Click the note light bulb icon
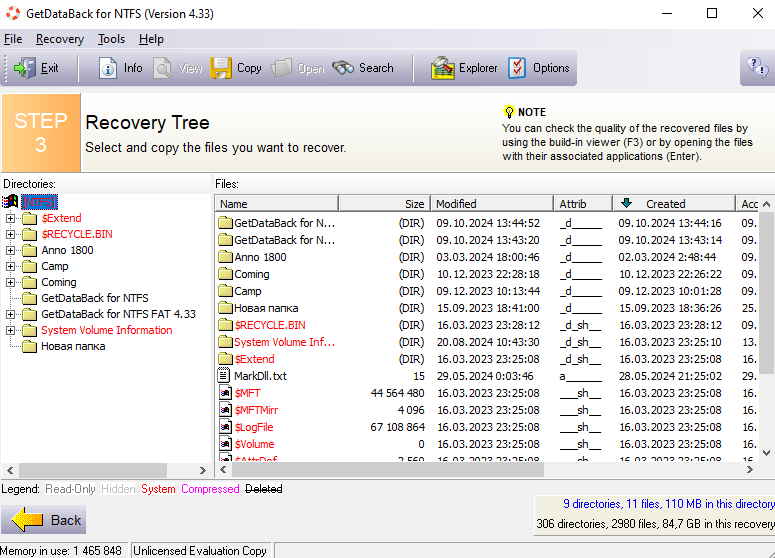This screenshot has height=558, width=775. click(x=509, y=112)
